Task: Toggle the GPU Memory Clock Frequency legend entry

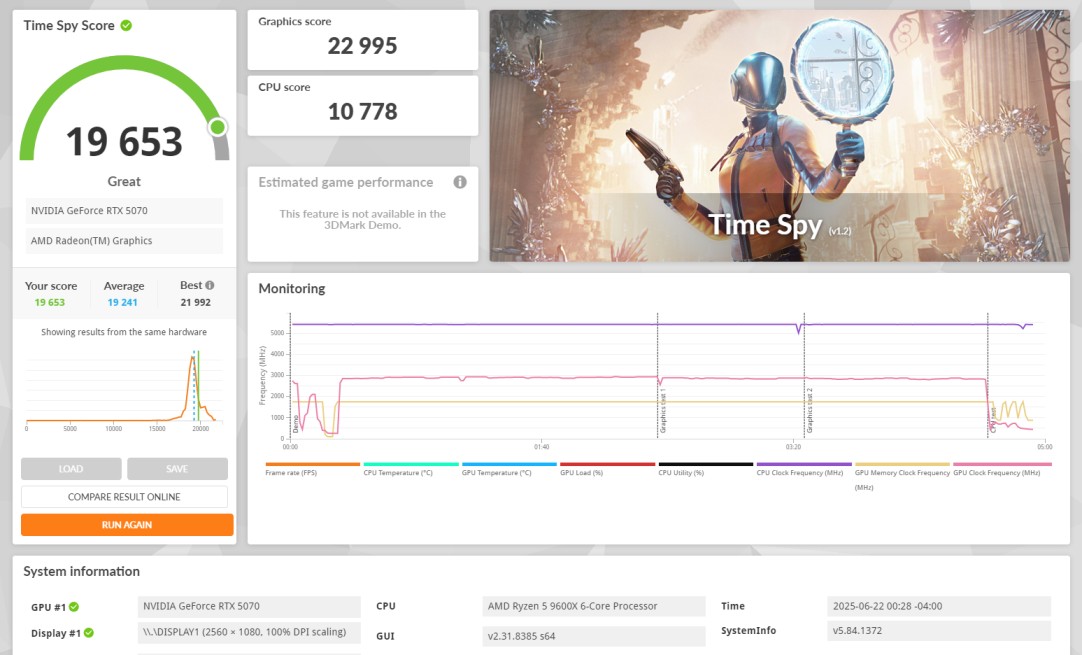Action: coord(901,472)
